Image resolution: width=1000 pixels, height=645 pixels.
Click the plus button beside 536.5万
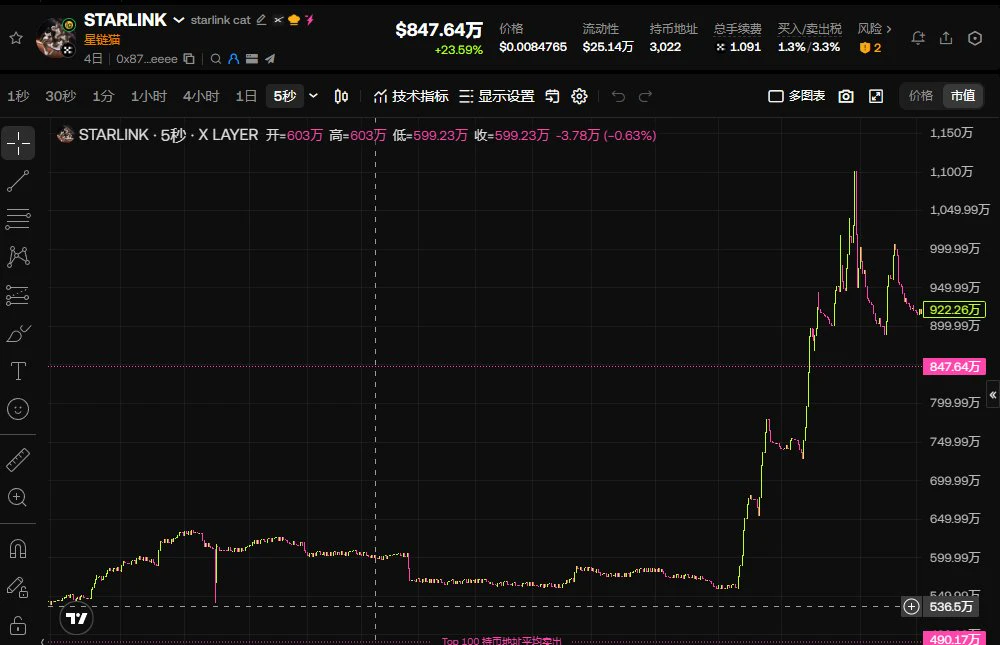[911, 606]
